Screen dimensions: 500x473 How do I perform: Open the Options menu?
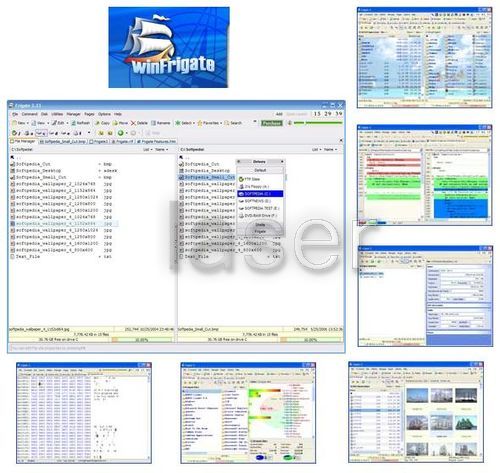pyautogui.click(x=104, y=114)
